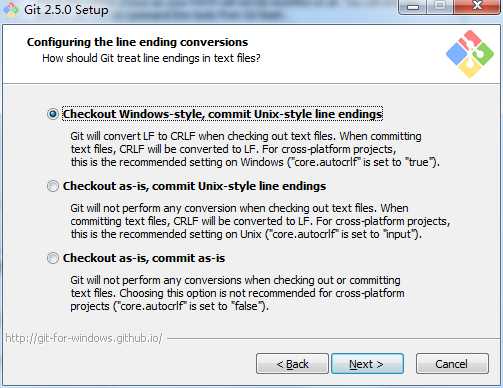The image size is (503, 388).
Task: Close the Git 2.5.0 Setup window
Action: (x=477, y=7)
